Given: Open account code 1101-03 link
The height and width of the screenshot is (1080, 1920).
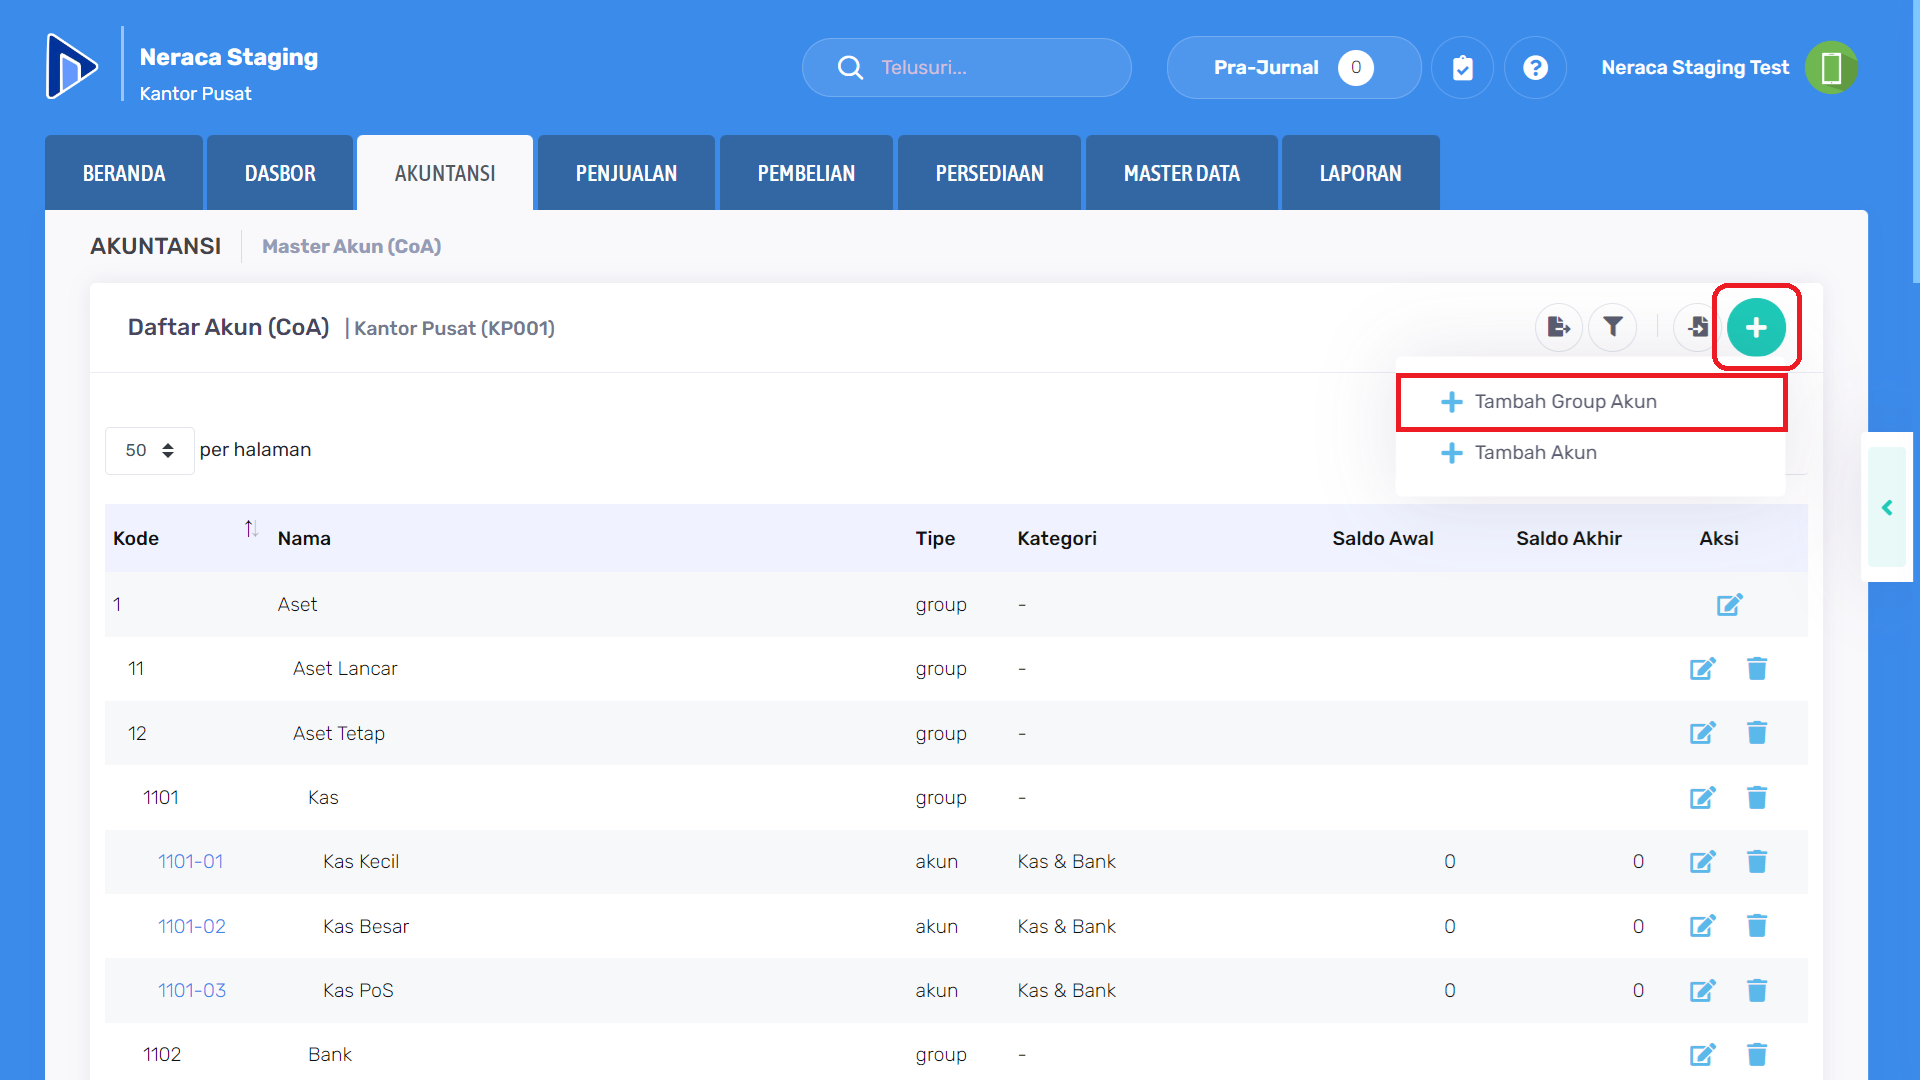Looking at the screenshot, I should (192, 990).
